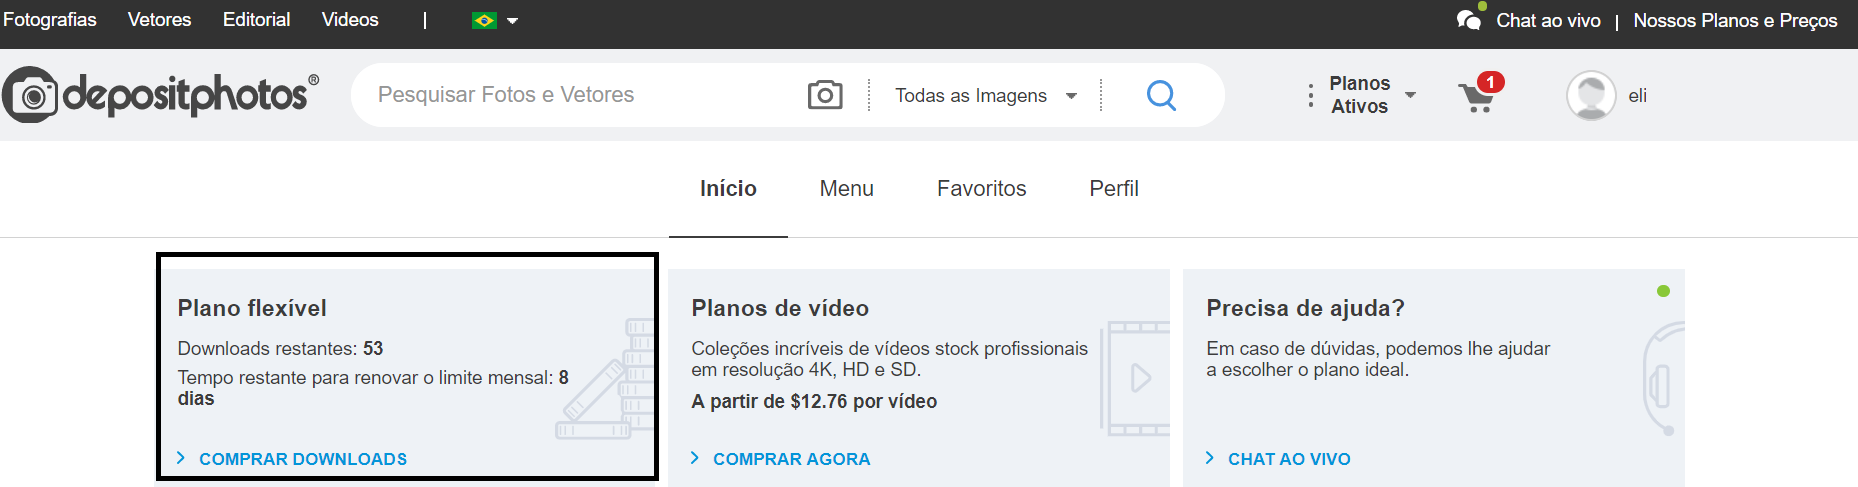Click A partir de $12.76 por vídeo
This screenshot has height=487, width=1858.
pyautogui.click(x=814, y=401)
